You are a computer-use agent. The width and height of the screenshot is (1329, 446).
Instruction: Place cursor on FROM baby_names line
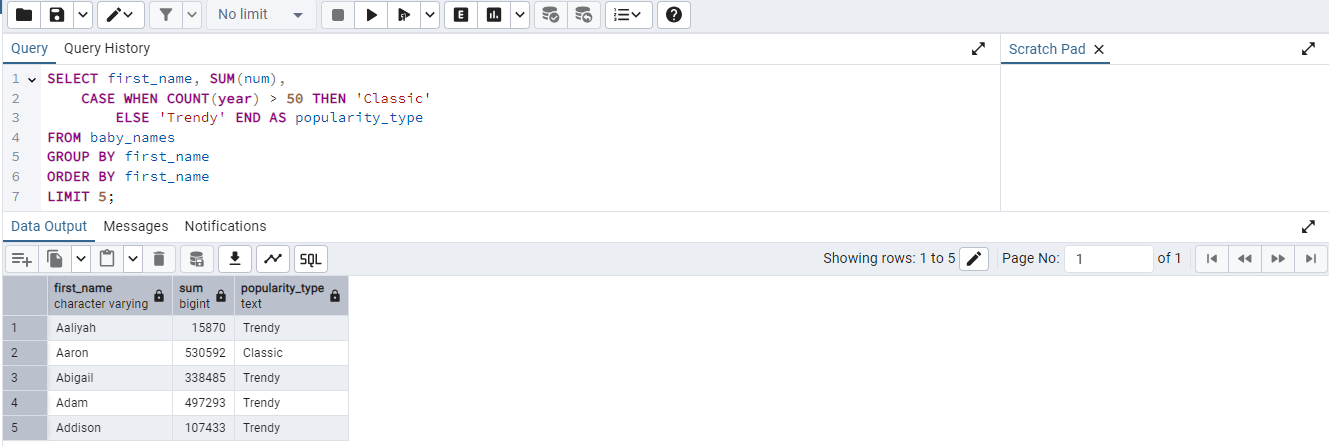111,137
